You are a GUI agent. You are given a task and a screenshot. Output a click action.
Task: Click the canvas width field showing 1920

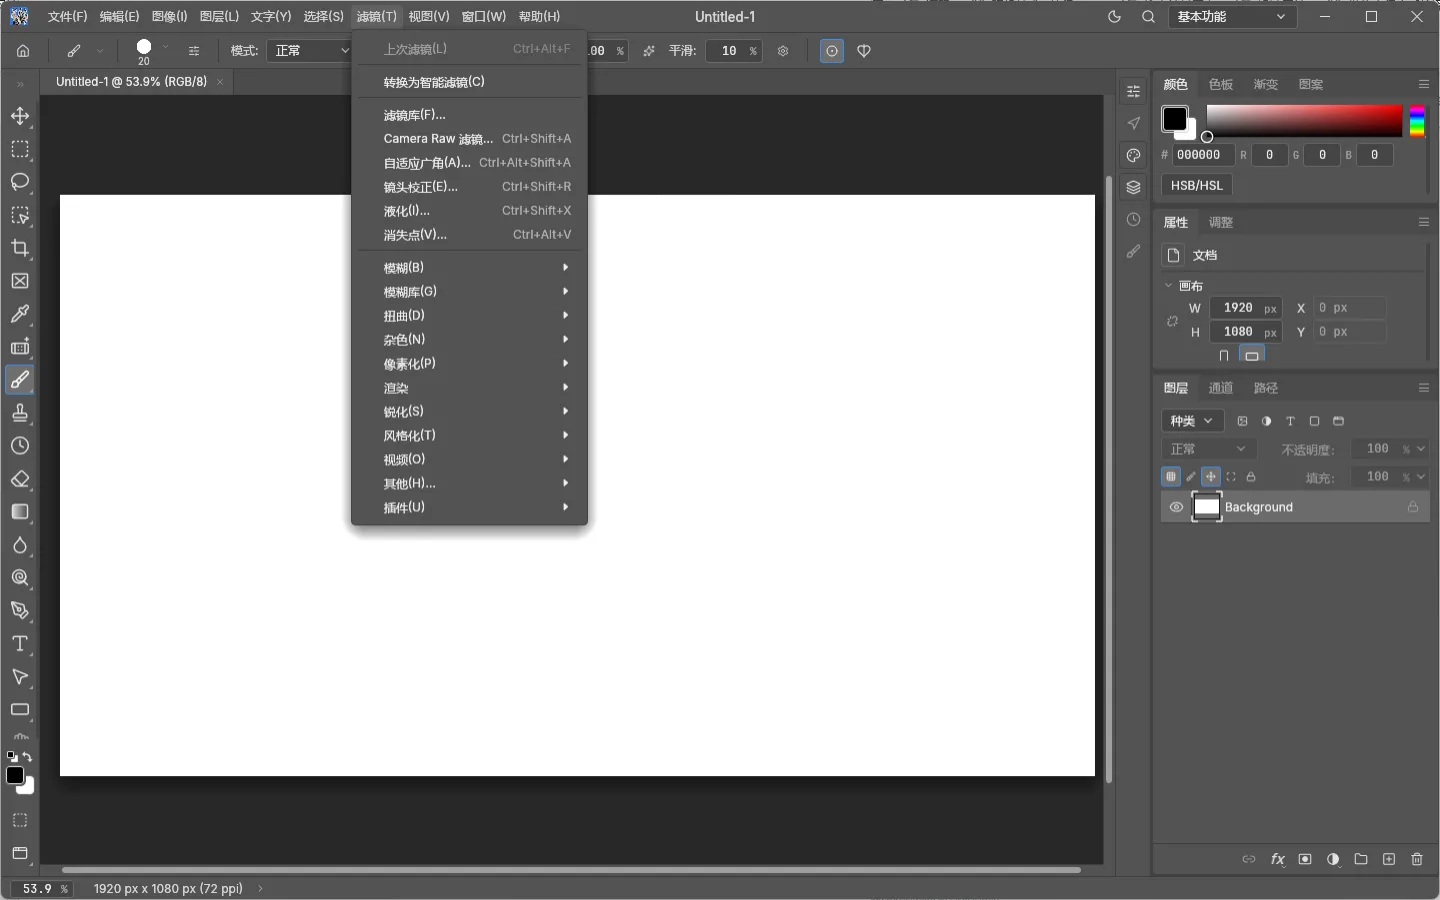(1246, 308)
